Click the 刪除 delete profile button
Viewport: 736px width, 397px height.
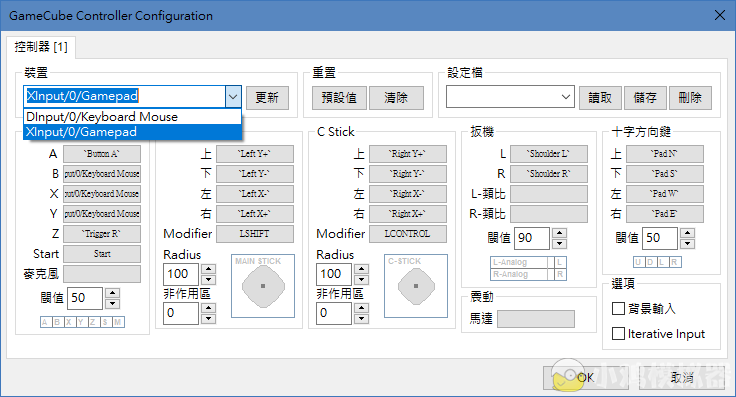click(x=690, y=98)
